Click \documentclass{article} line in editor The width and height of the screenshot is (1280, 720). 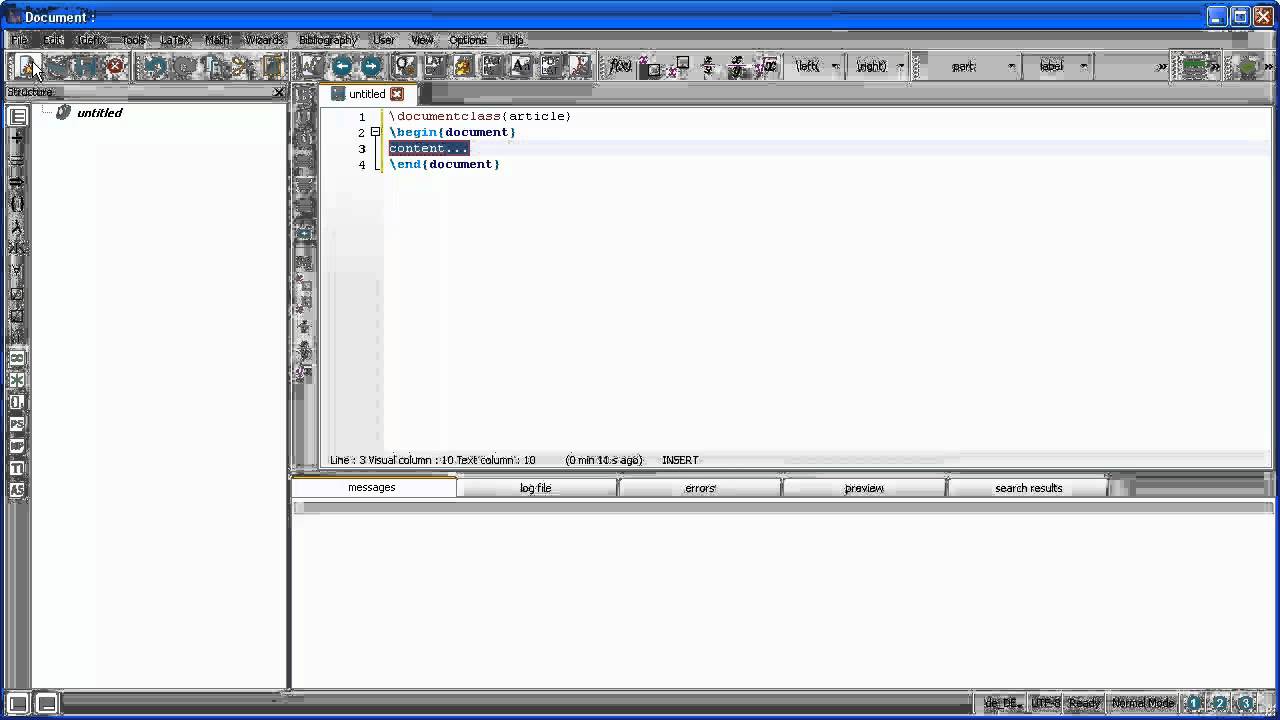[480, 116]
